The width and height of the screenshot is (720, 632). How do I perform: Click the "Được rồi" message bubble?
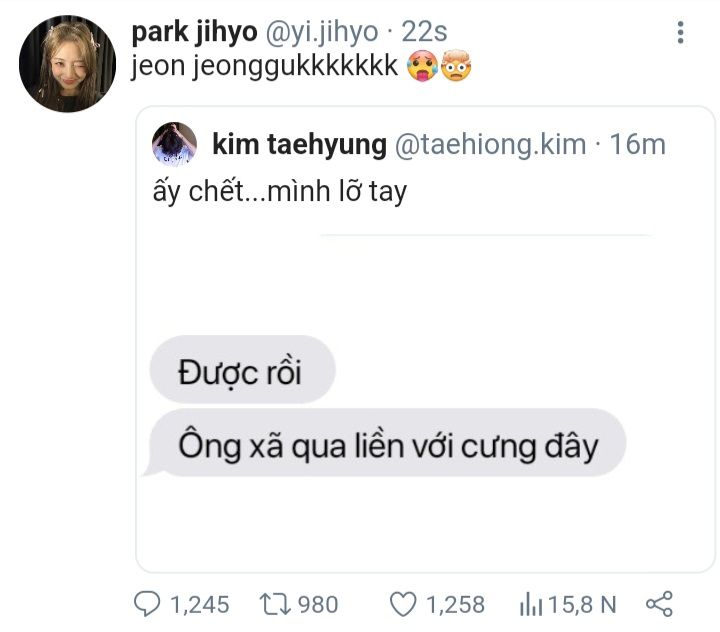pos(241,370)
